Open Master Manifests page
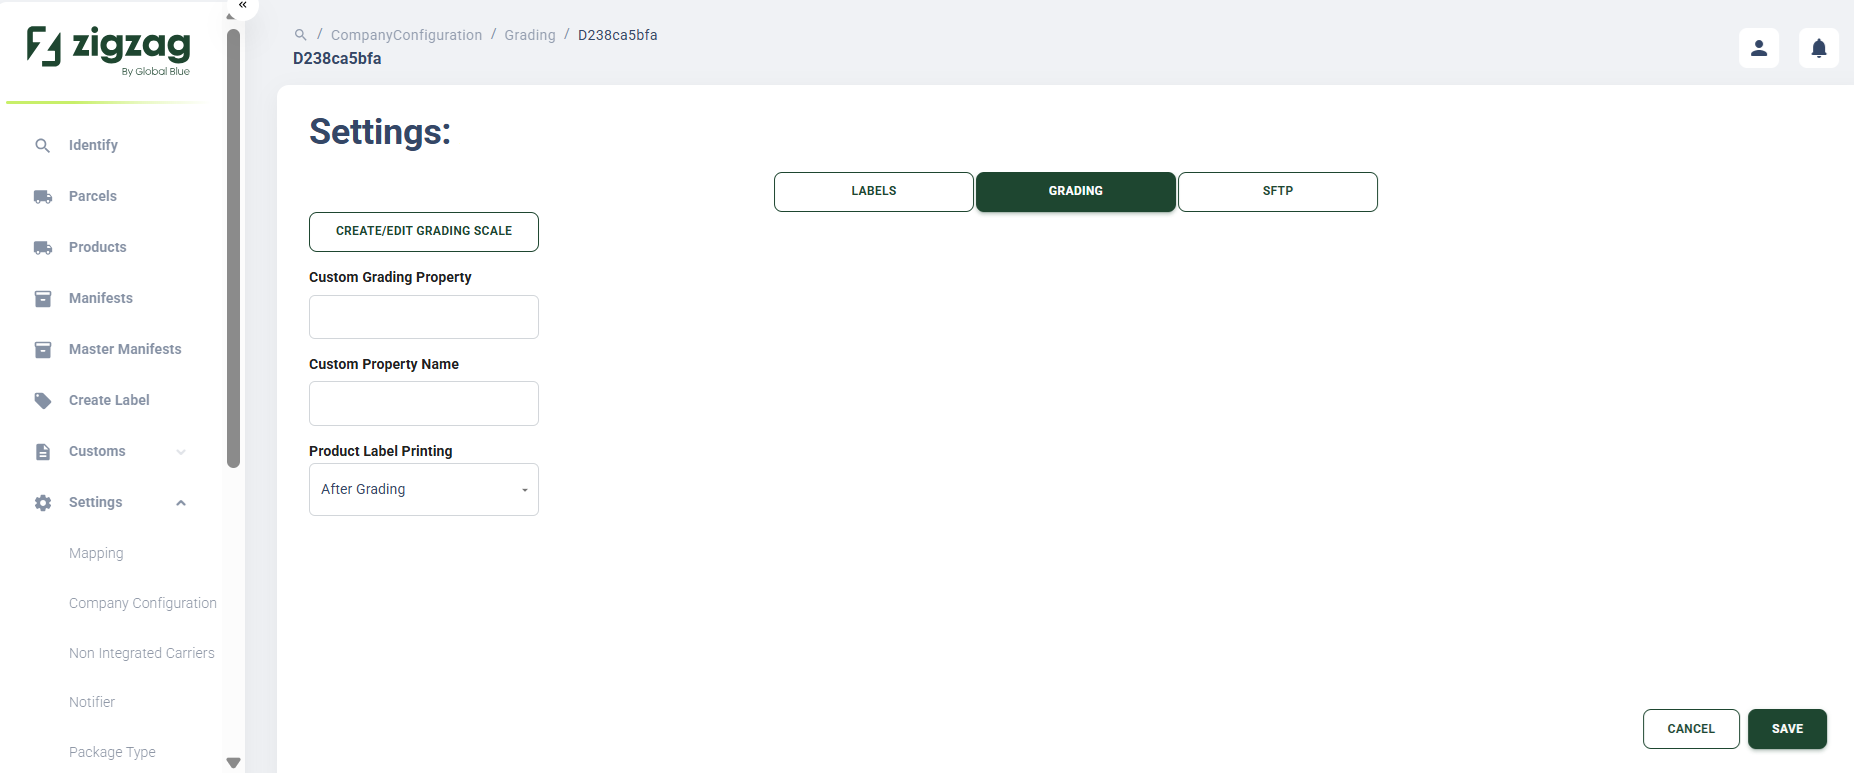This screenshot has width=1854, height=773. (x=125, y=349)
